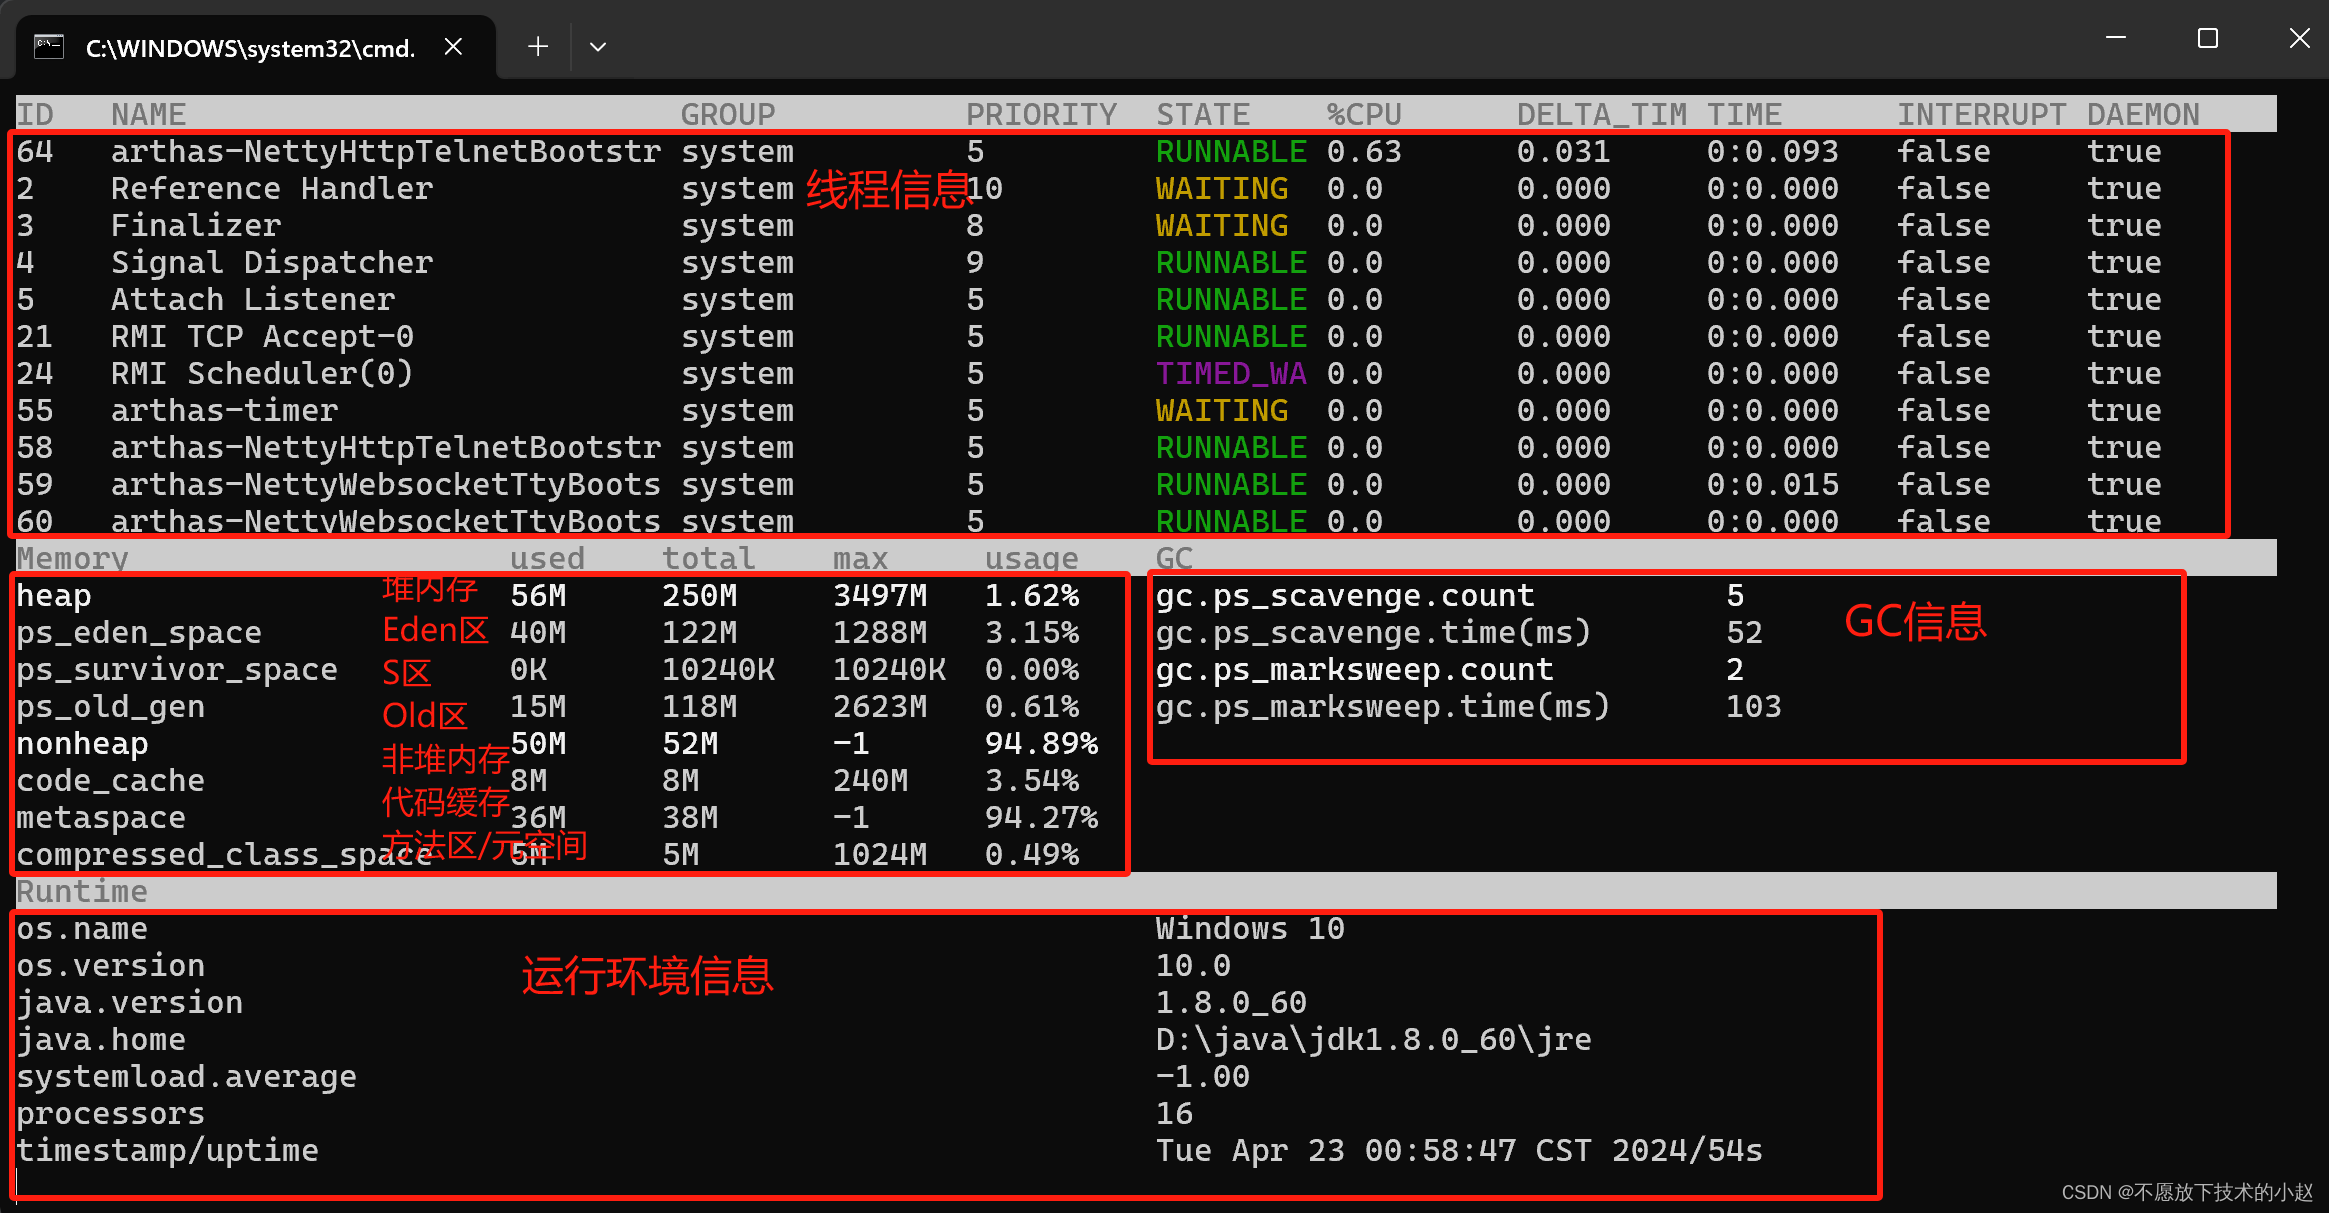Click the PRIORITY column header
This screenshot has height=1213, width=2329.
(1040, 114)
